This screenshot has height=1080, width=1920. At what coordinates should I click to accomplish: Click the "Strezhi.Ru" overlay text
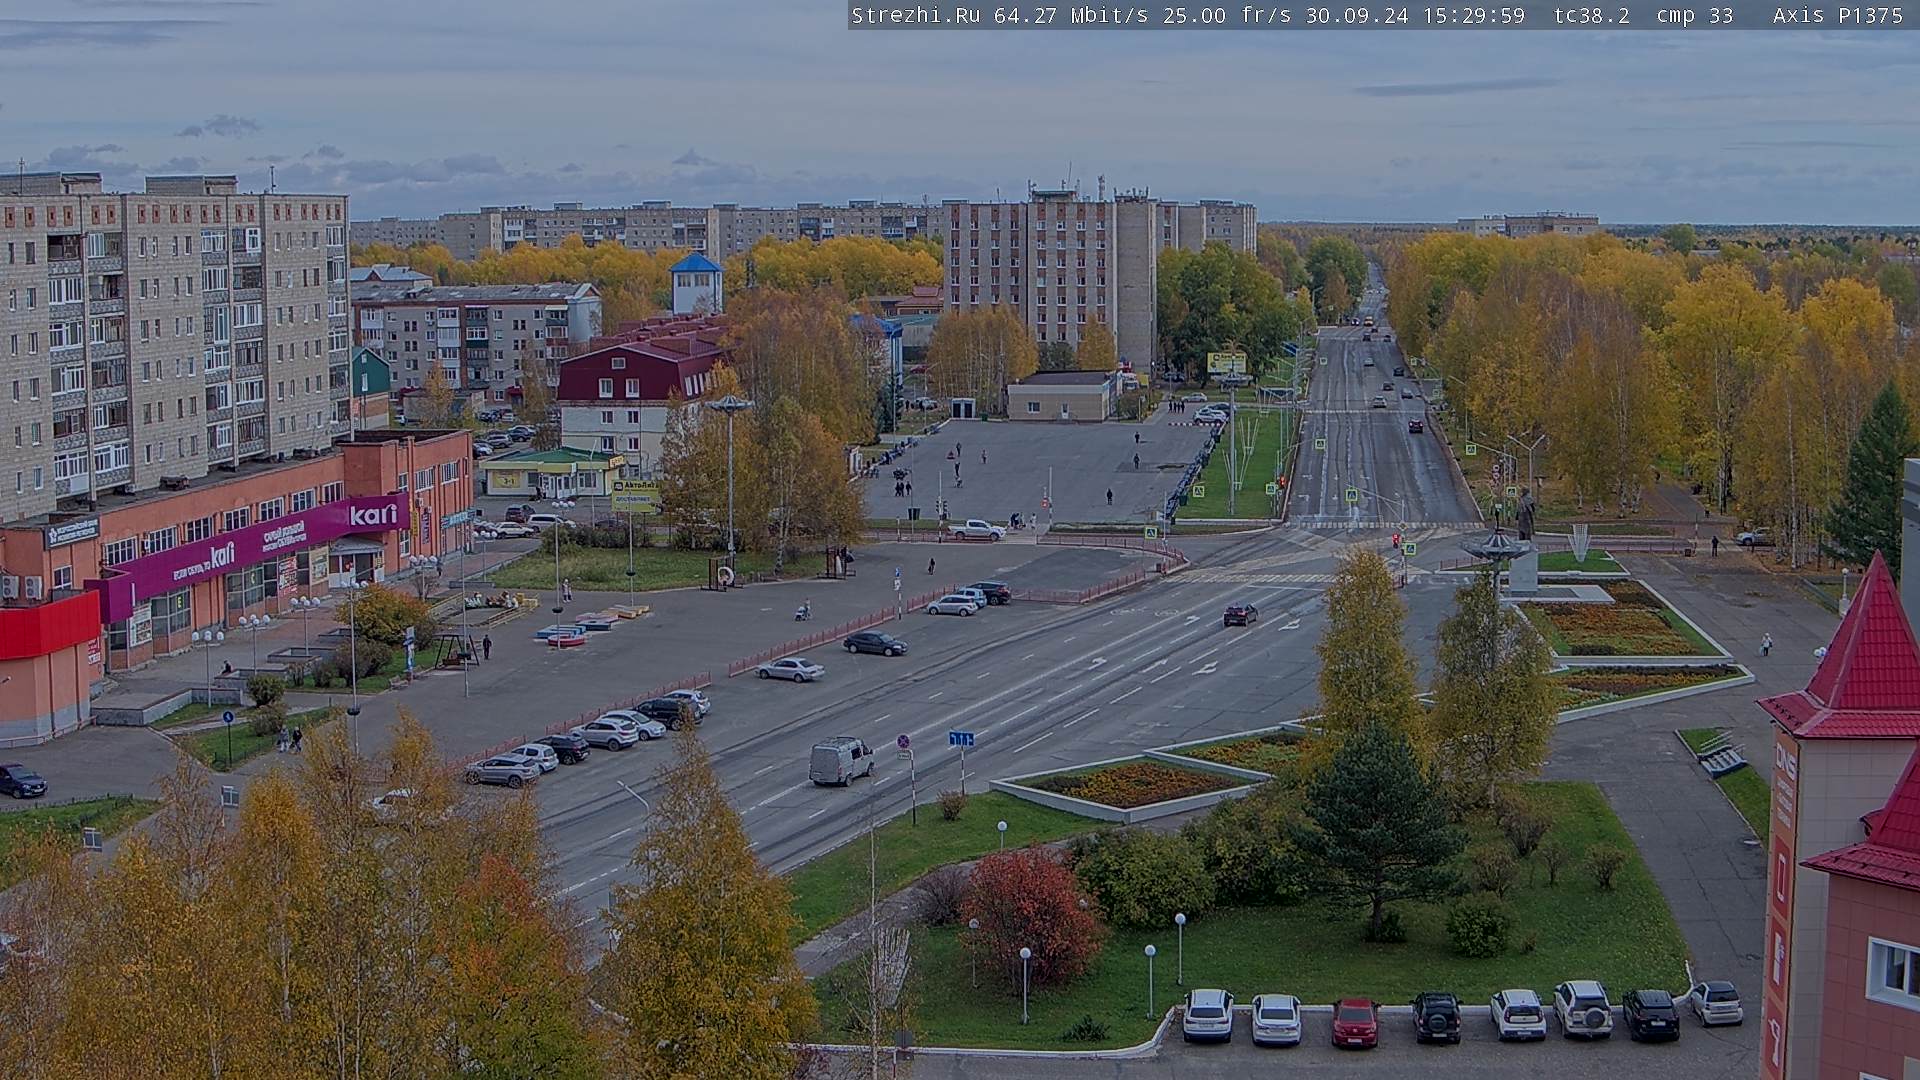[x=915, y=15]
